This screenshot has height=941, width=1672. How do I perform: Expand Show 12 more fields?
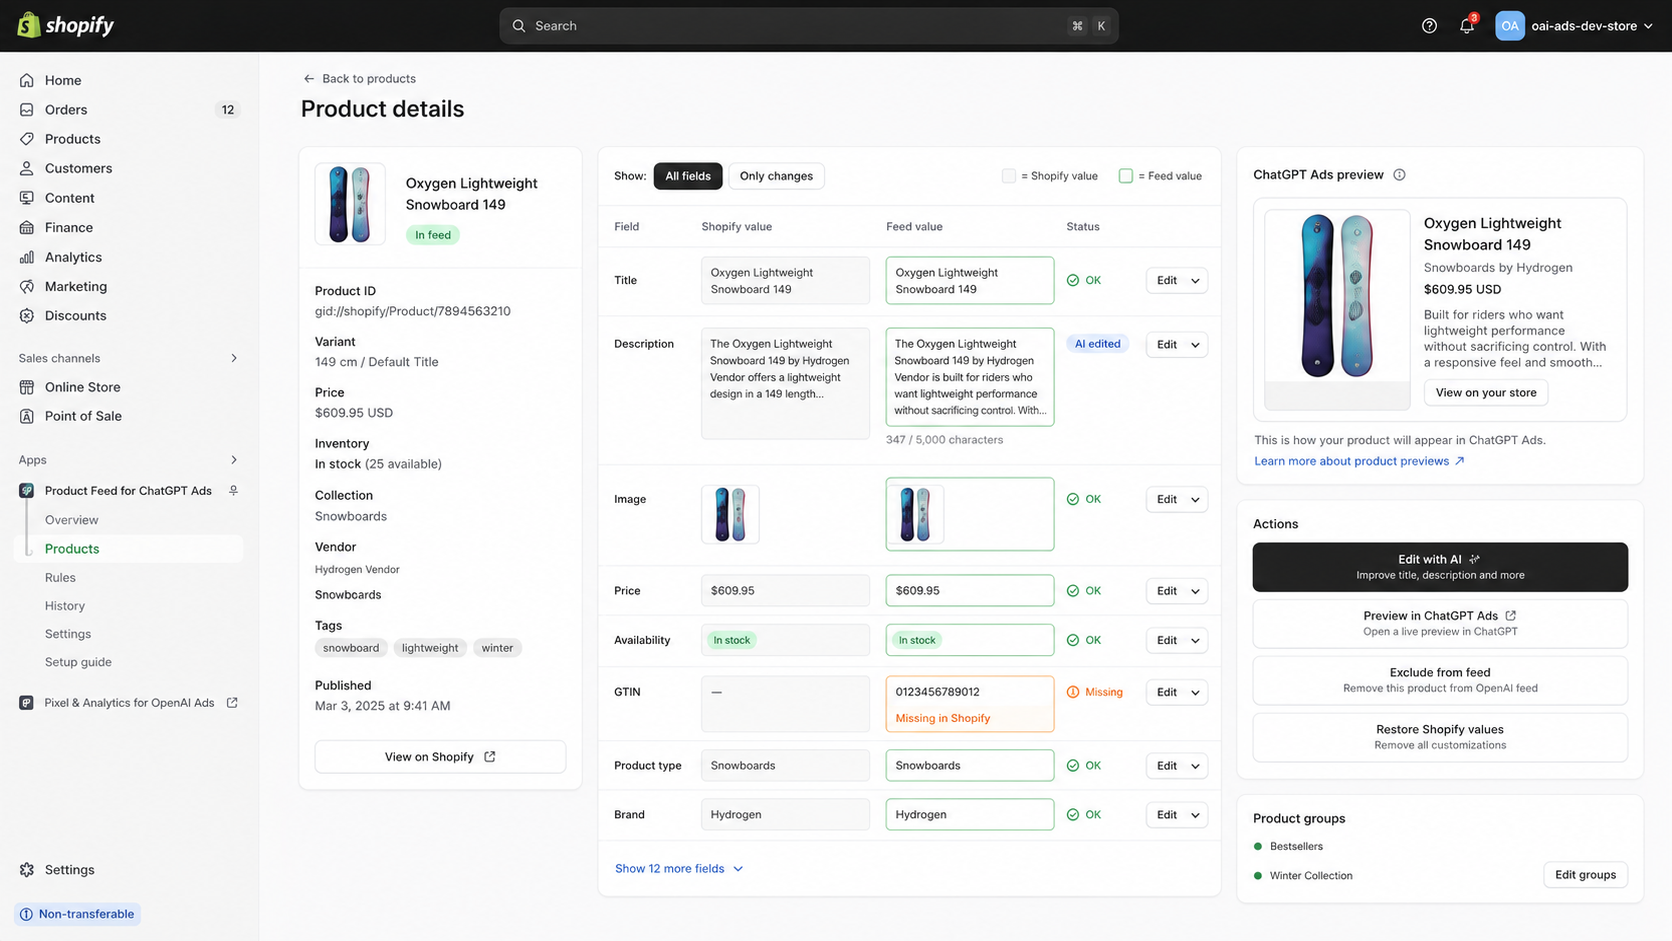coord(679,869)
